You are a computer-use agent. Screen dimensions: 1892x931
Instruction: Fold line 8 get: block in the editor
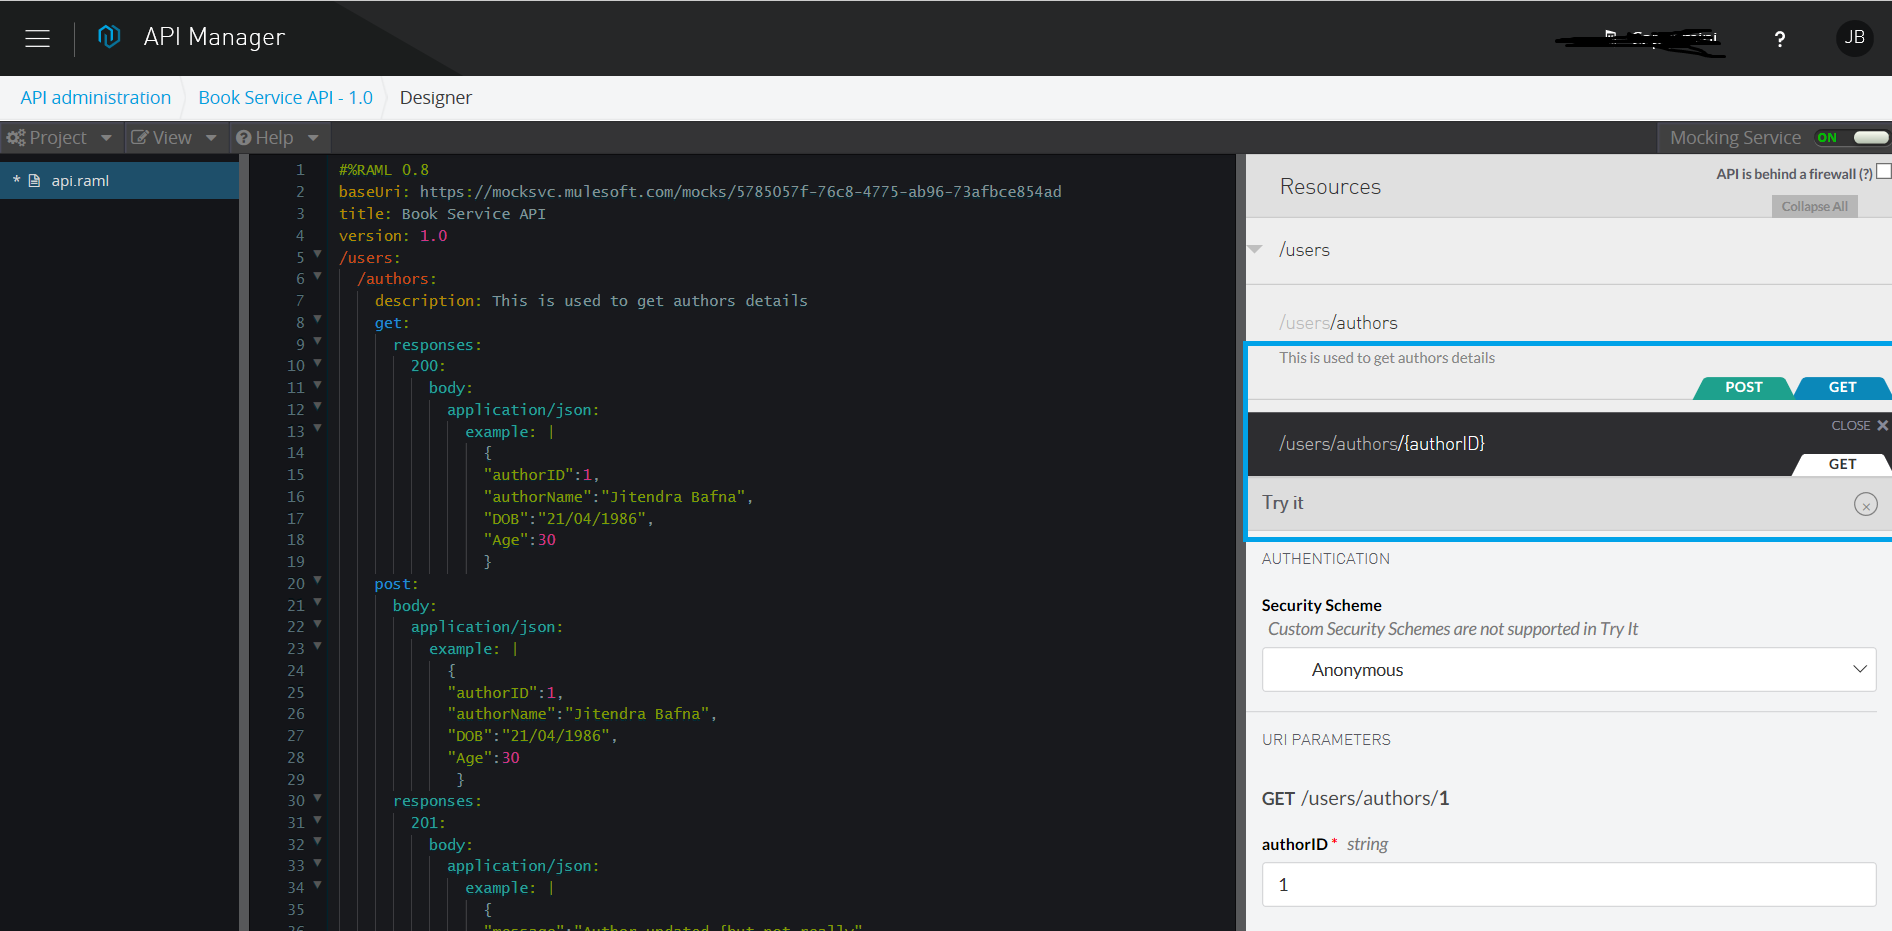click(317, 320)
